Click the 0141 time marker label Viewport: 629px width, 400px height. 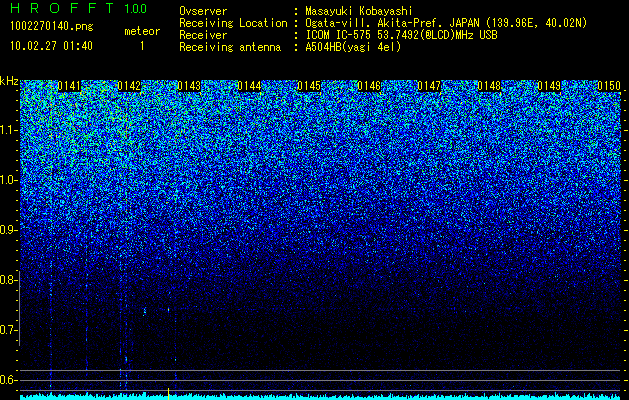69,86
